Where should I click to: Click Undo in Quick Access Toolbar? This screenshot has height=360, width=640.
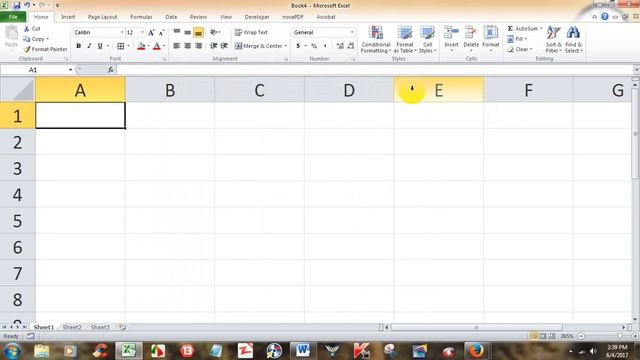[x=27, y=5]
